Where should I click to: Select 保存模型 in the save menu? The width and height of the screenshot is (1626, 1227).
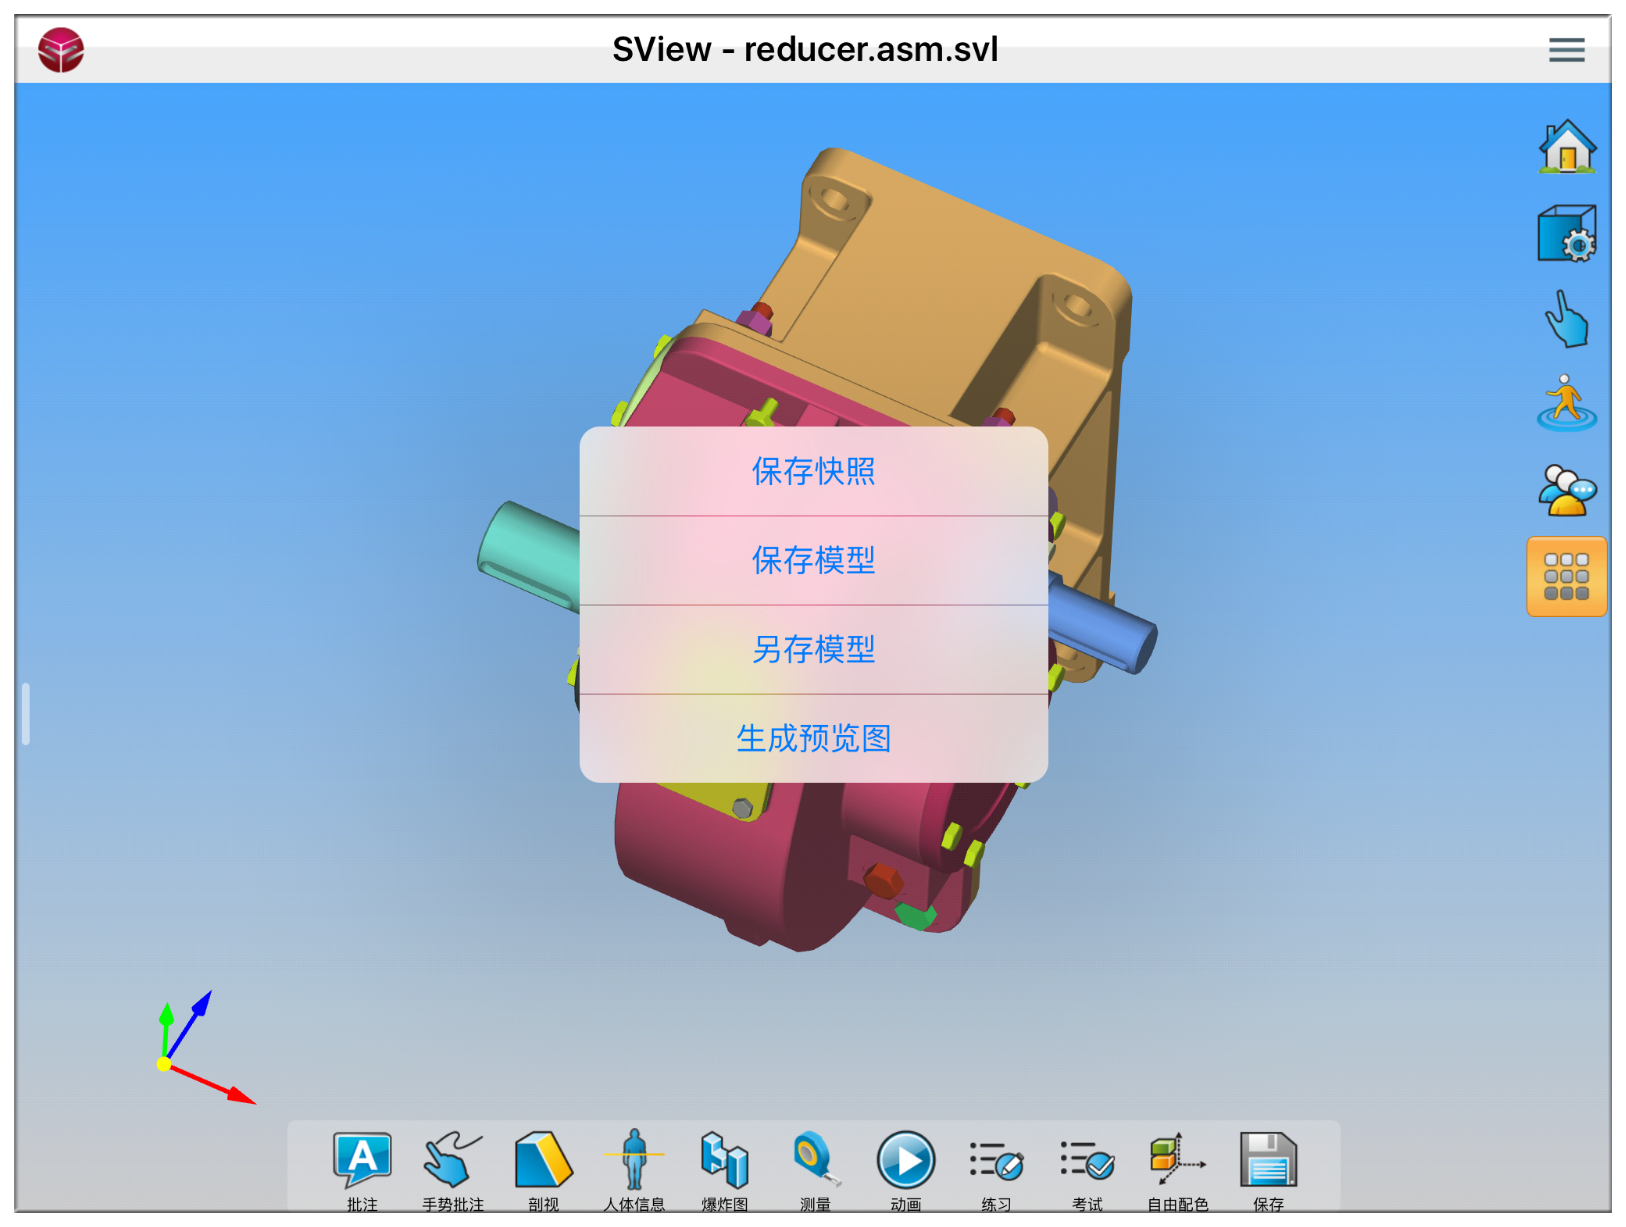(813, 560)
